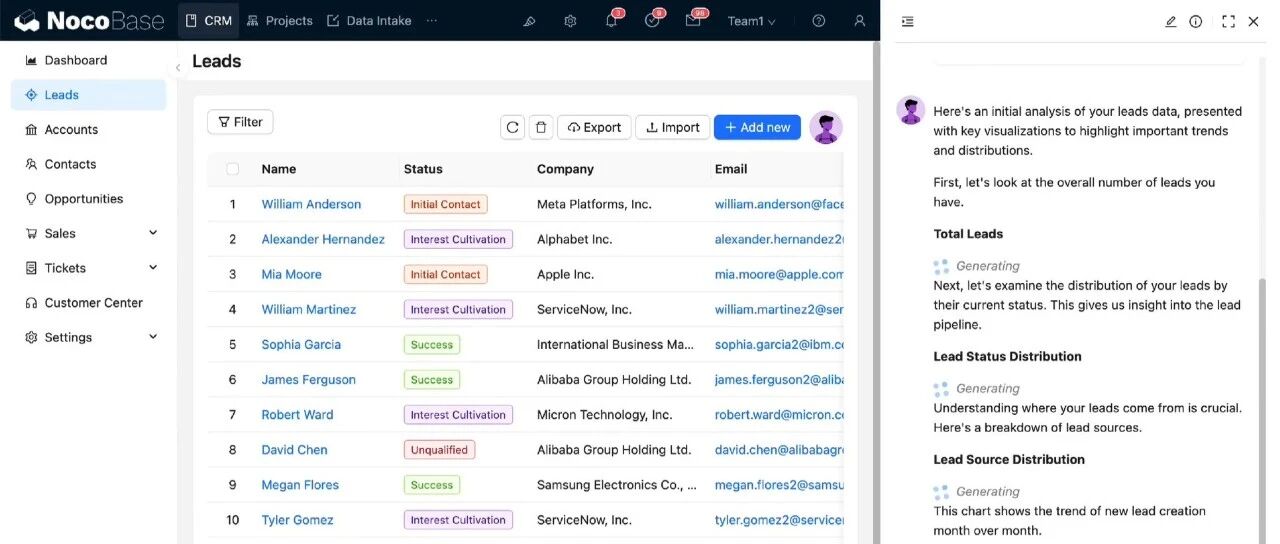Open Customer Center in sidebar
The width and height of the screenshot is (1280, 544).
pyautogui.click(x=88, y=302)
